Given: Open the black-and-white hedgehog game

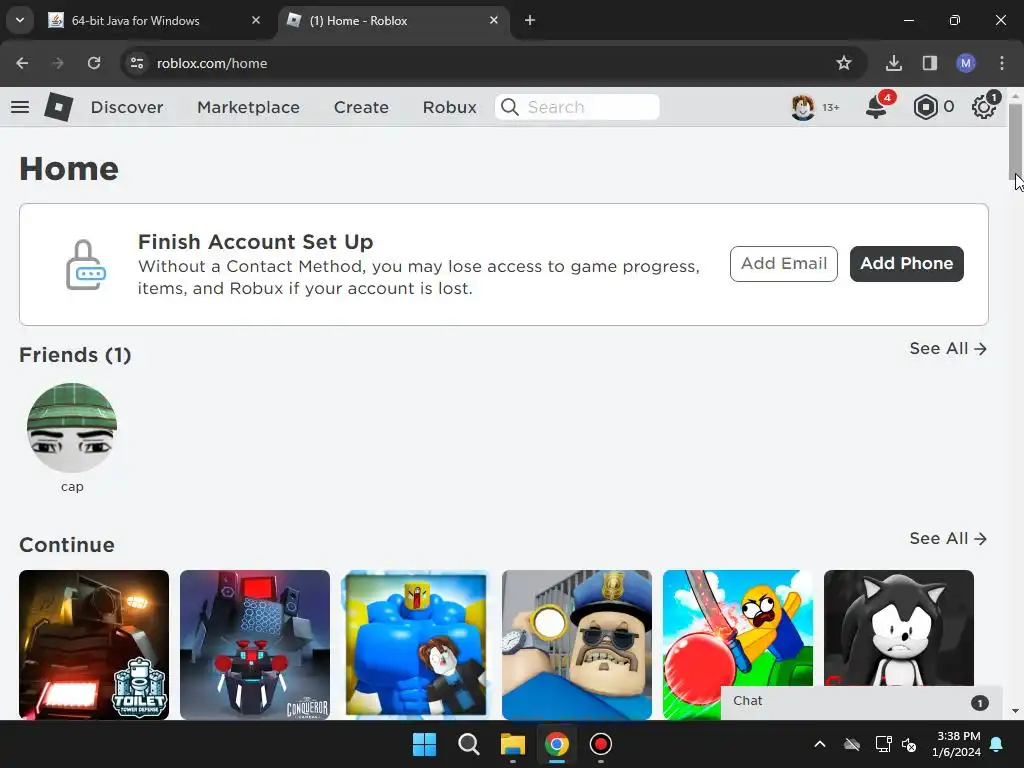Looking at the screenshot, I should coord(899,628).
